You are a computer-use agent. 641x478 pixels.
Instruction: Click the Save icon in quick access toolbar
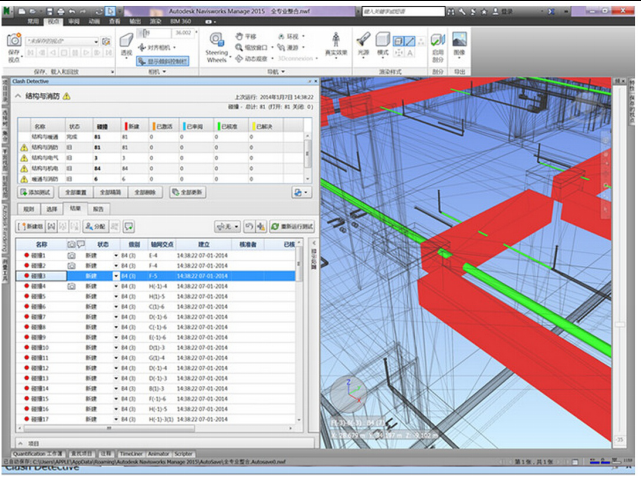point(49,11)
